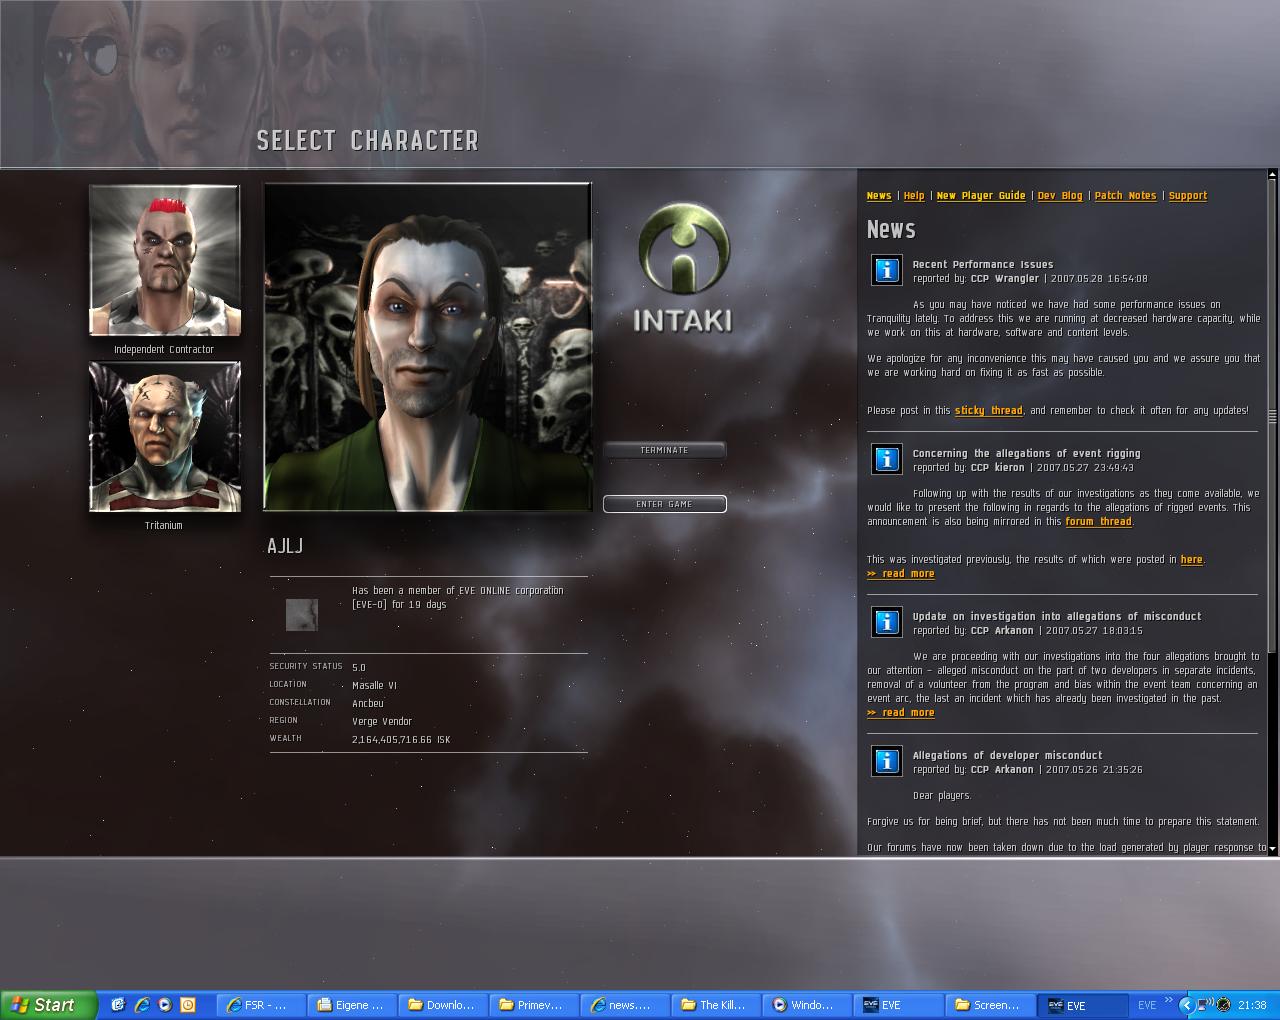Read more on investigation into misconduct
This screenshot has width=1280, height=1020.
[901, 713]
